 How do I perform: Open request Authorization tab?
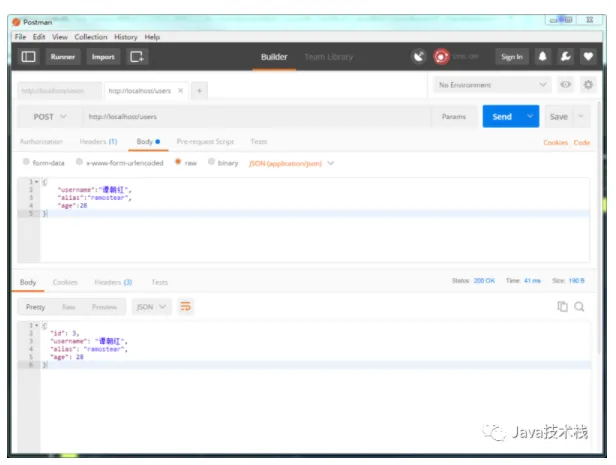tap(41, 141)
